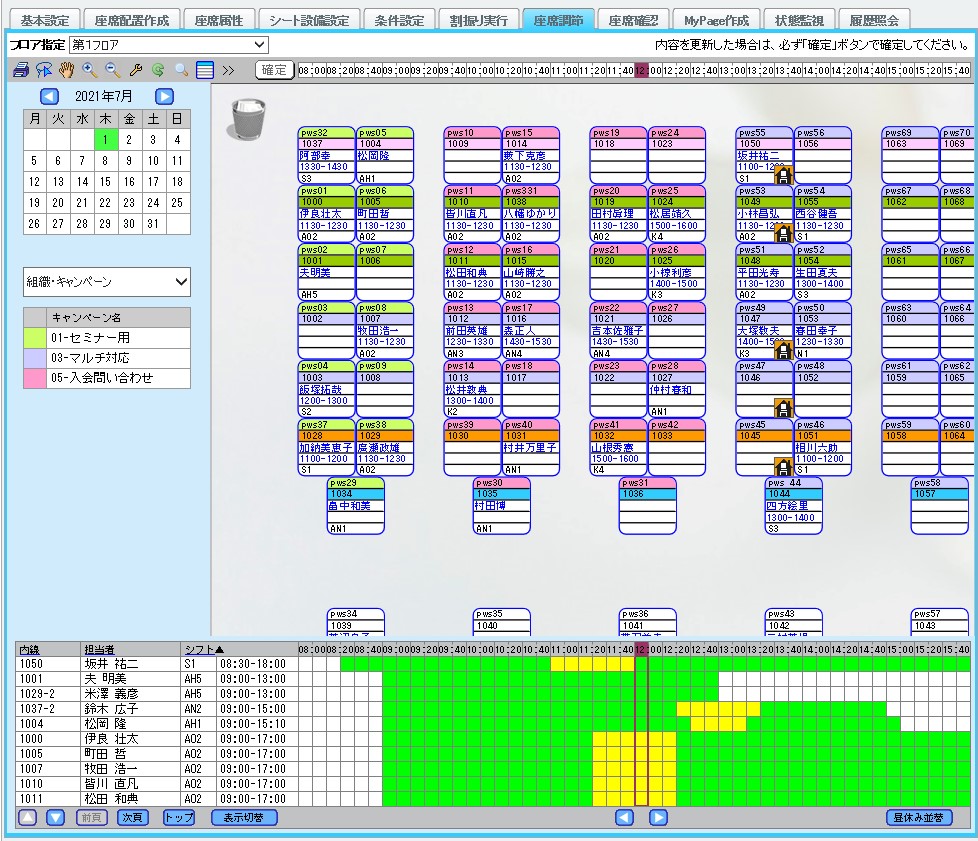
Task: Select the row for 坂井 祐二
Action: (493, 664)
